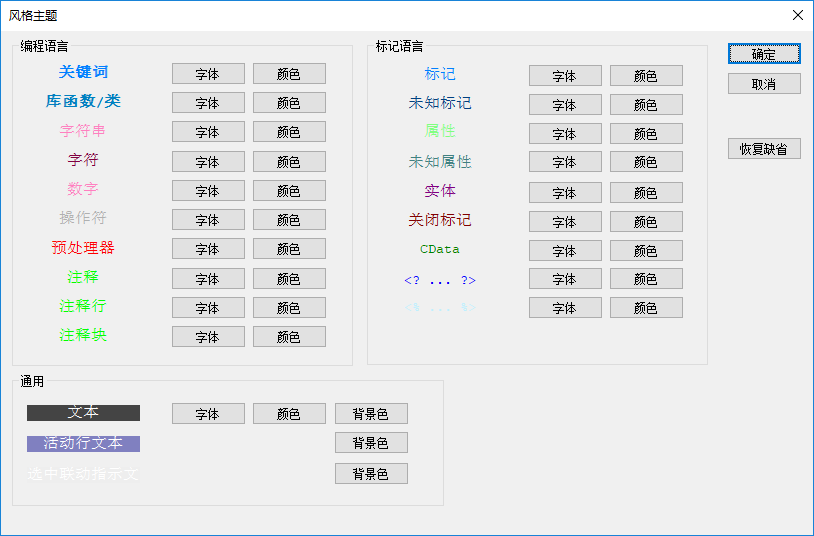Open 字体 for 库函数/类

(x=208, y=103)
